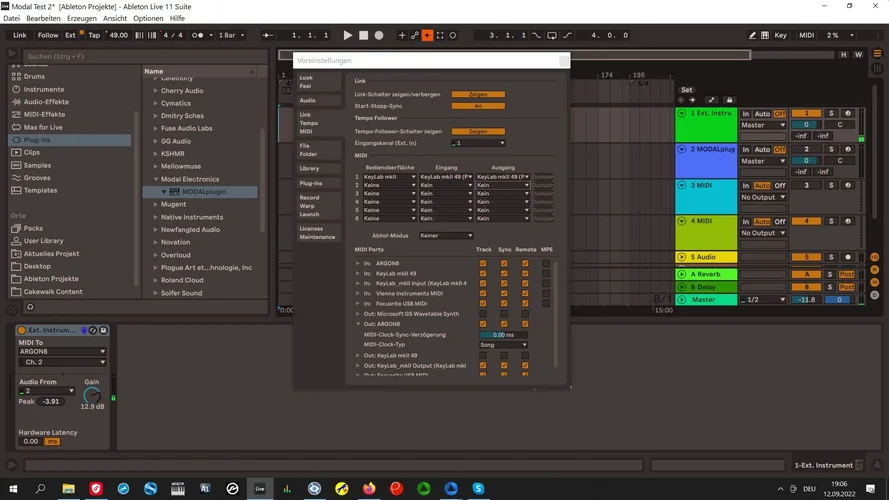
Task: Arm the 5 Audio track for recording
Action: click(848, 257)
